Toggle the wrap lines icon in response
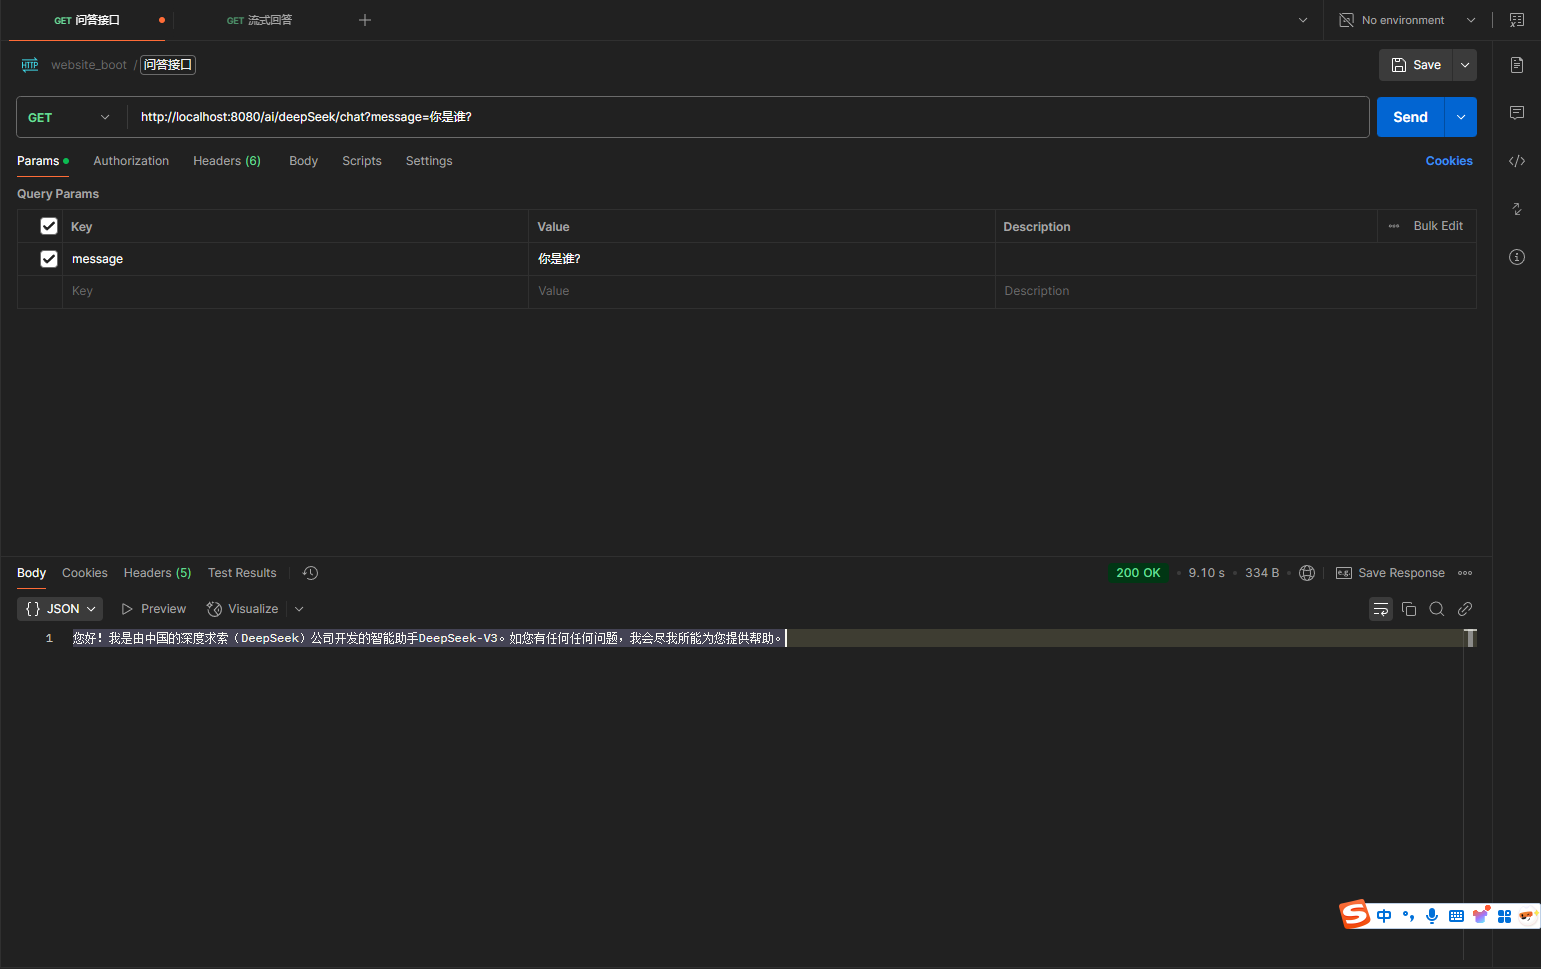Image resolution: width=1541 pixels, height=969 pixels. pos(1380,609)
